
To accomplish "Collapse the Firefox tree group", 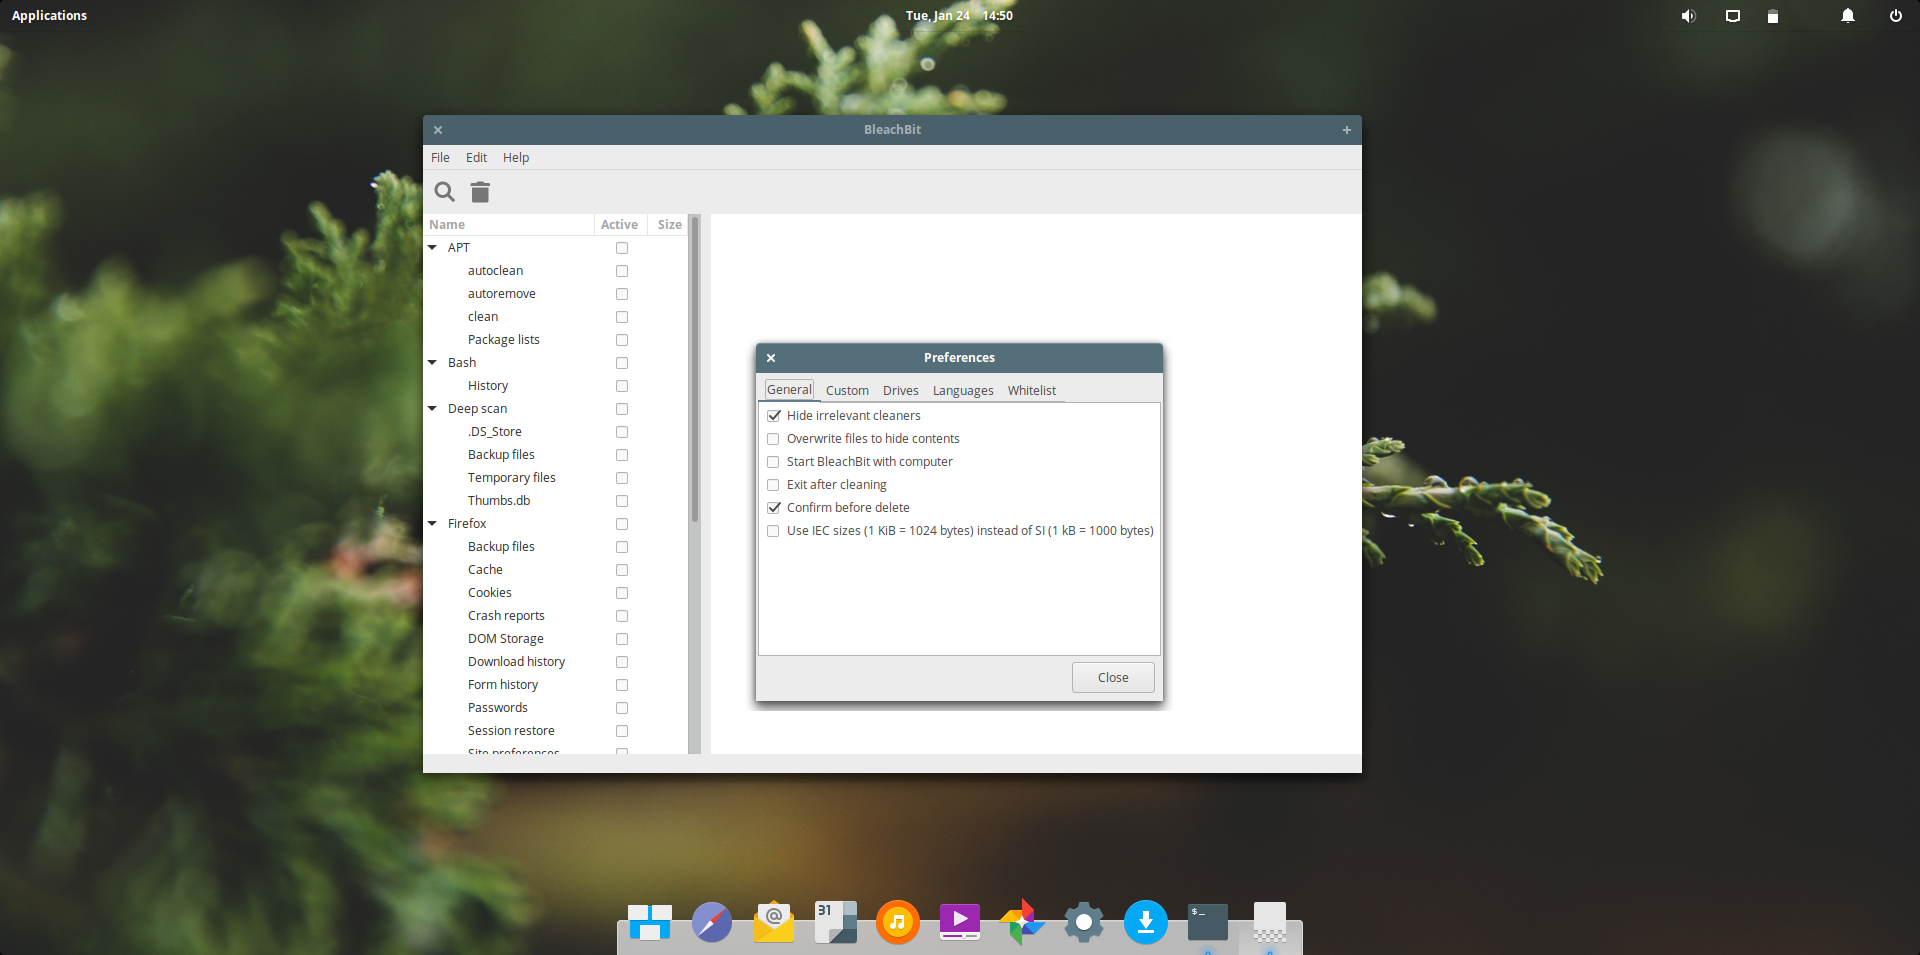I will point(433,524).
